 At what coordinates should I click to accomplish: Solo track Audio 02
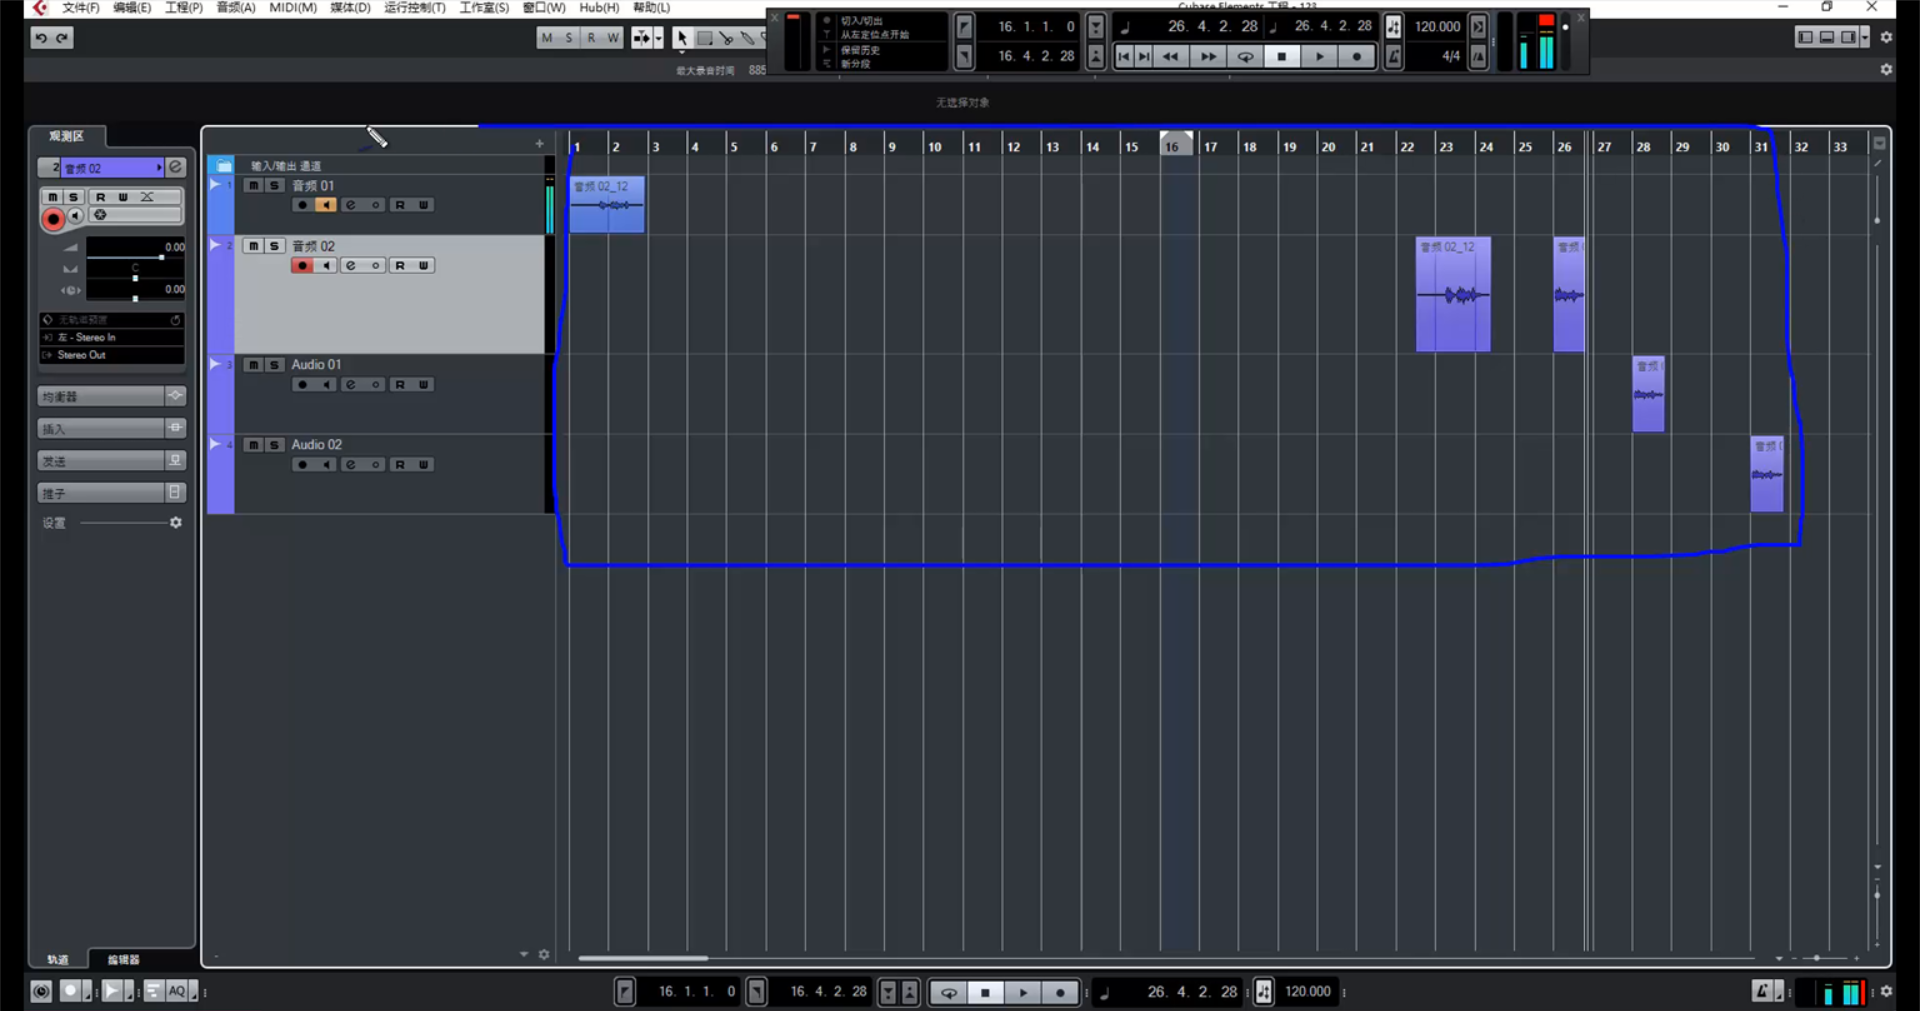tap(274, 445)
